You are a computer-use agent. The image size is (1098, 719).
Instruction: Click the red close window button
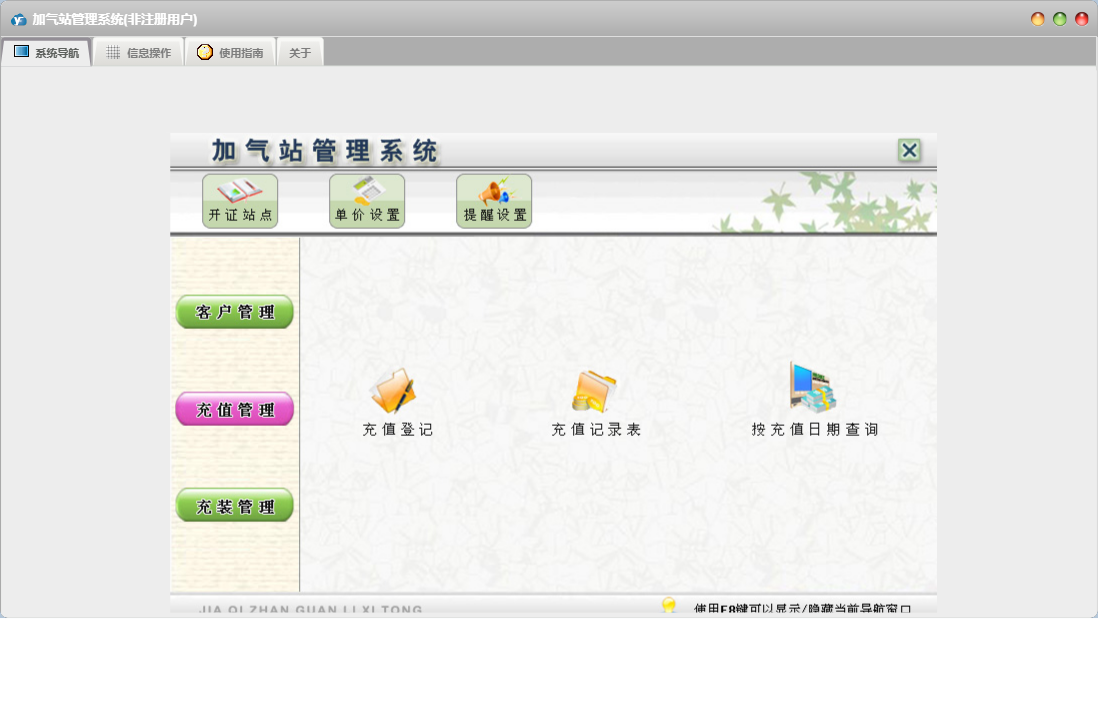click(x=1082, y=19)
